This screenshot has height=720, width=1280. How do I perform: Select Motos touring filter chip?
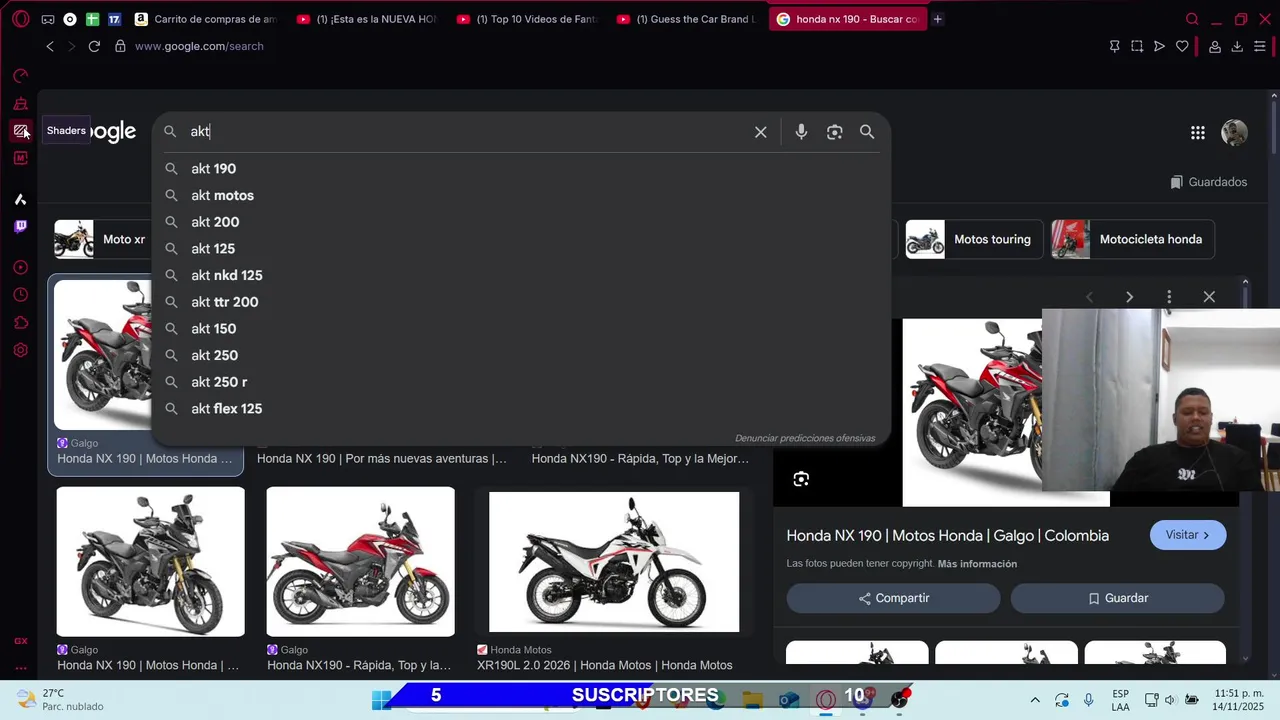pos(974,239)
